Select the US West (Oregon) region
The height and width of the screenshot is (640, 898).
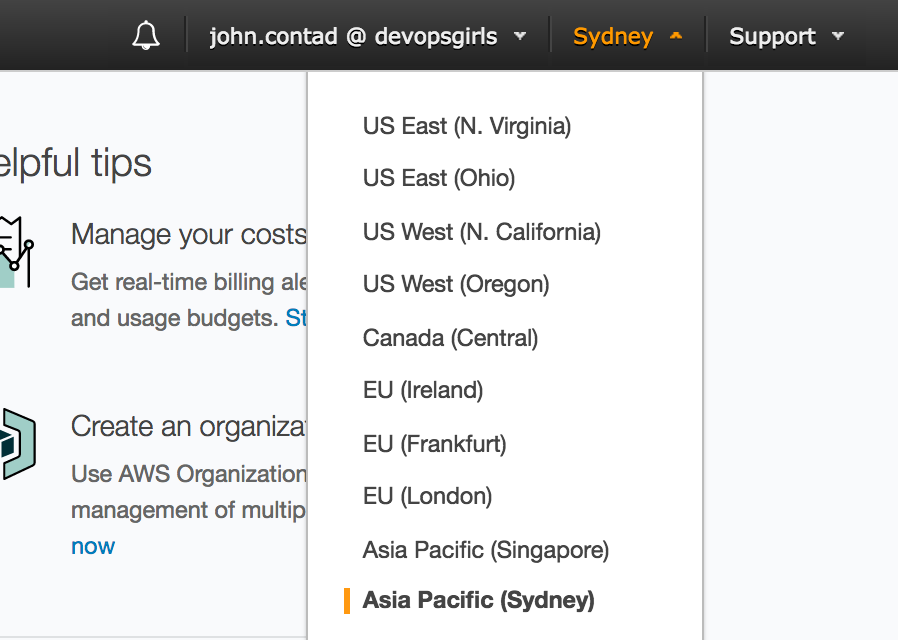[x=456, y=284]
